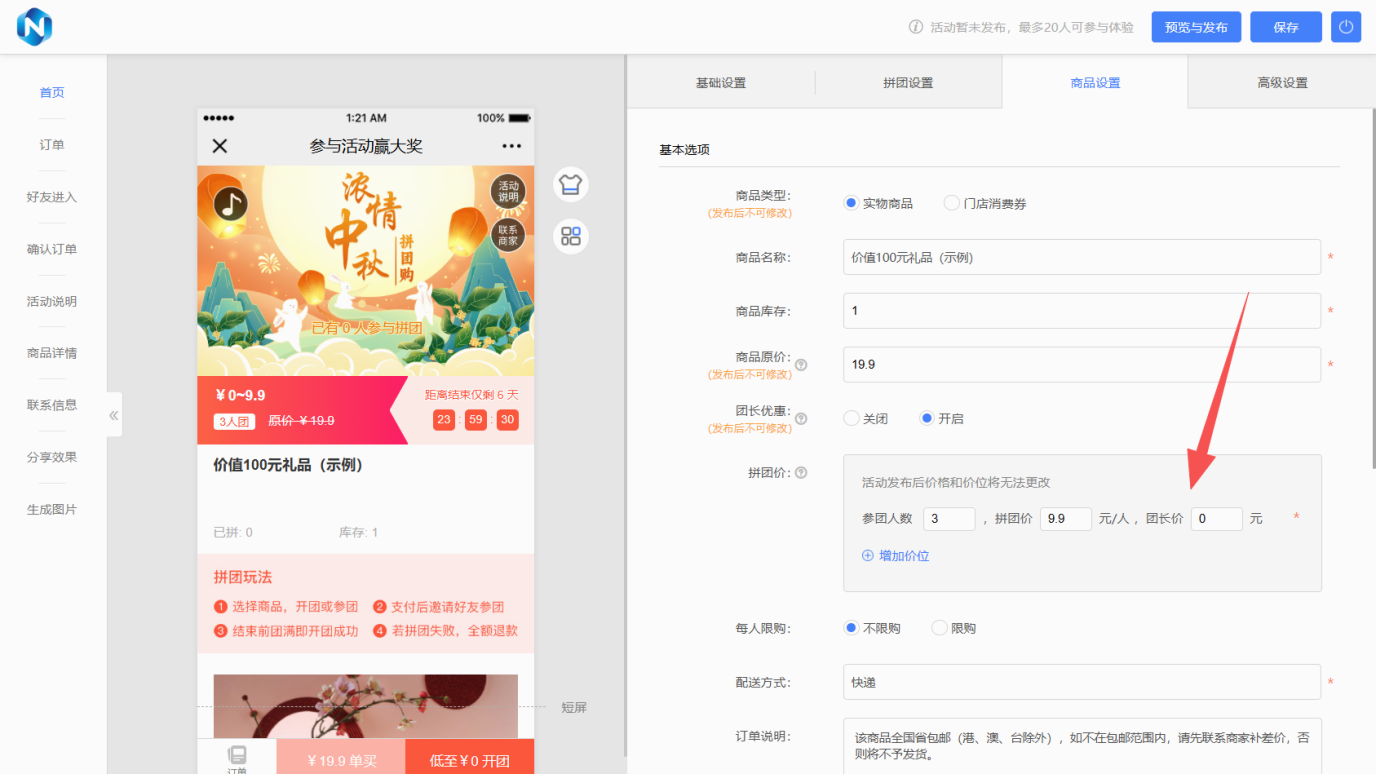Open the skin/shirt theme icon

click(x=571, y=185)
